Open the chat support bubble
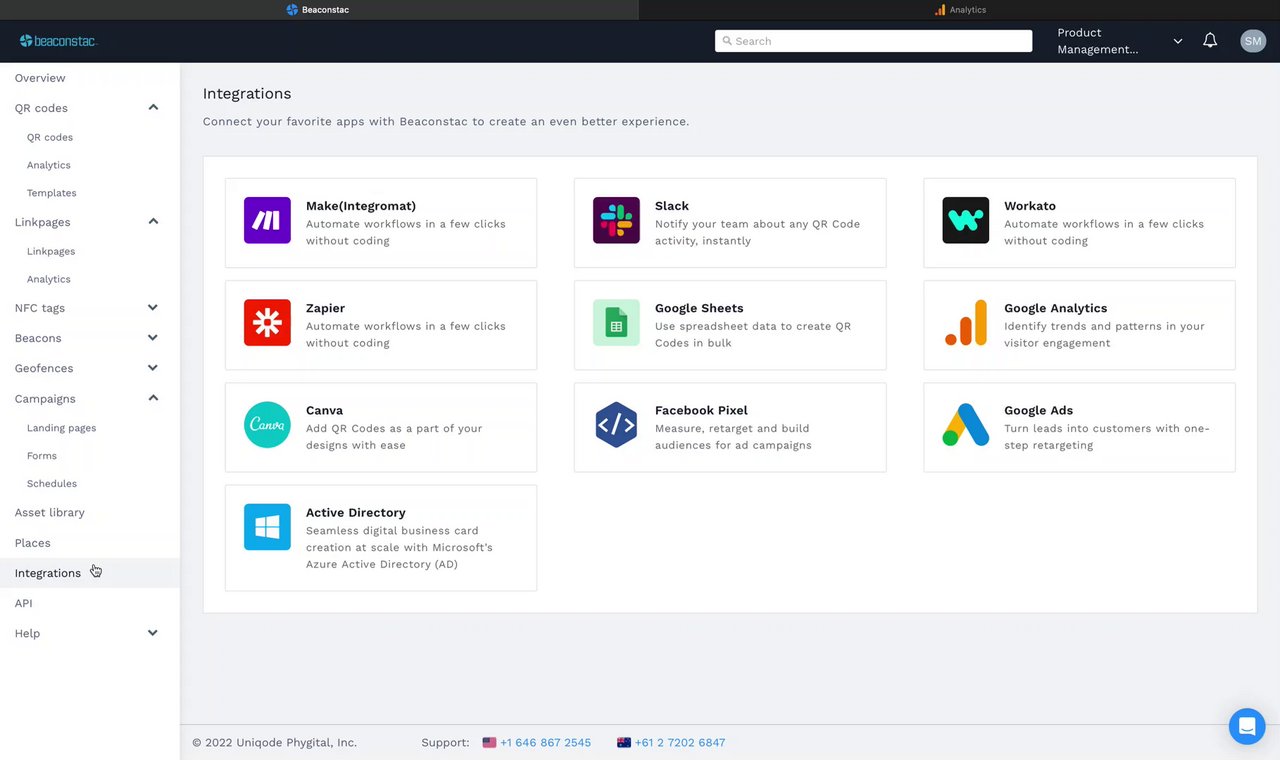Screen dimensions: 1280x760 (1247, 727)
